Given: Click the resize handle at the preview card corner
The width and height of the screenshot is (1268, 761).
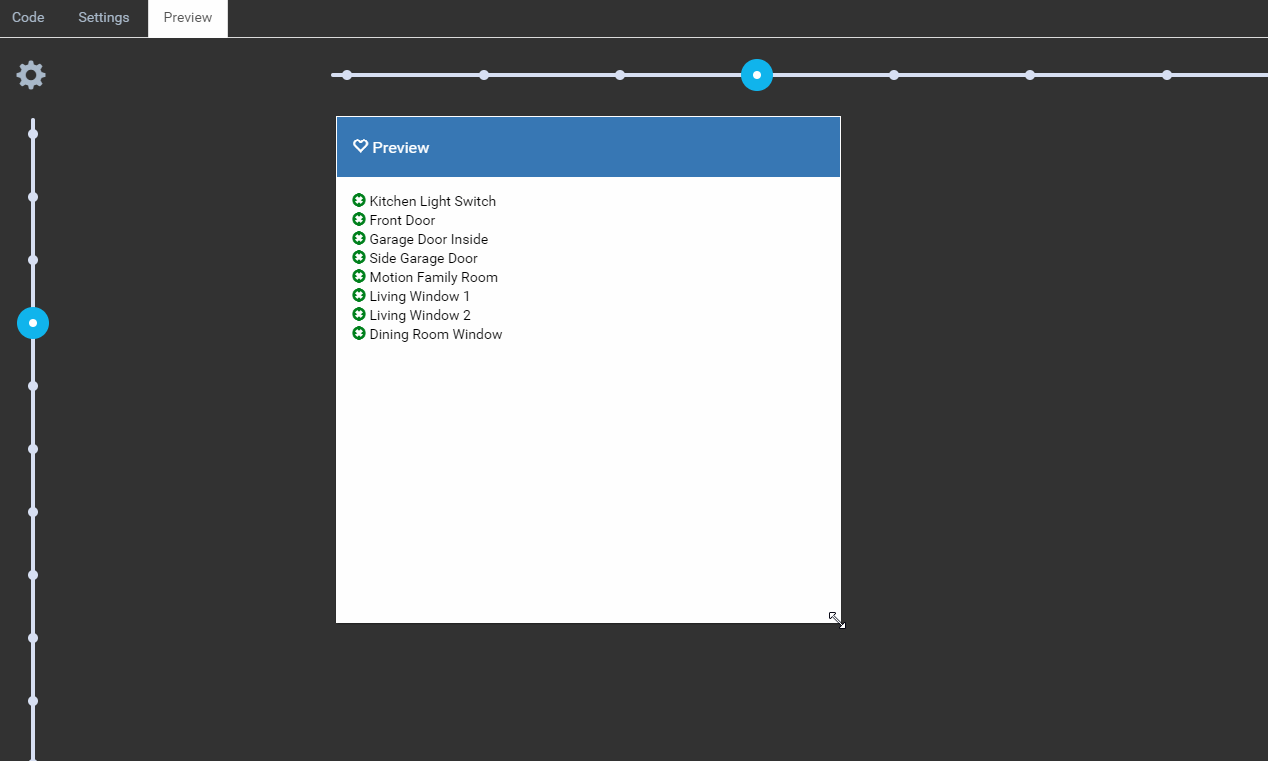Looking at the screenshot, I should [x=837, y=620].
